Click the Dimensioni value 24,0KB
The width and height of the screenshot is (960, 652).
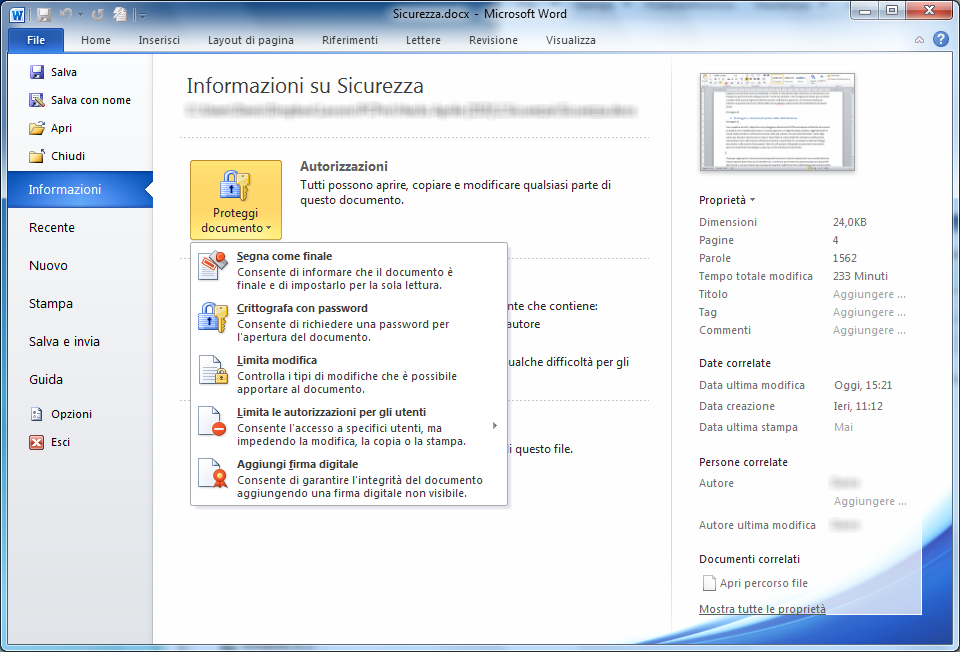[850, 222]
